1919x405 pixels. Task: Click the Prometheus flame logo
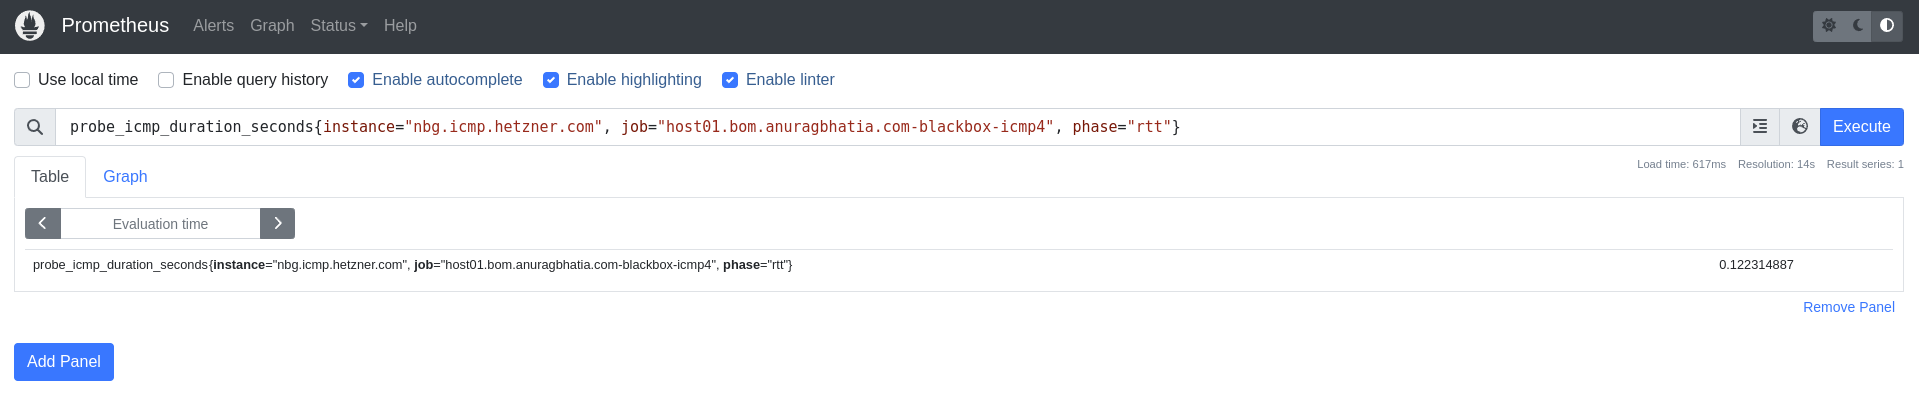tap(30, 26)
